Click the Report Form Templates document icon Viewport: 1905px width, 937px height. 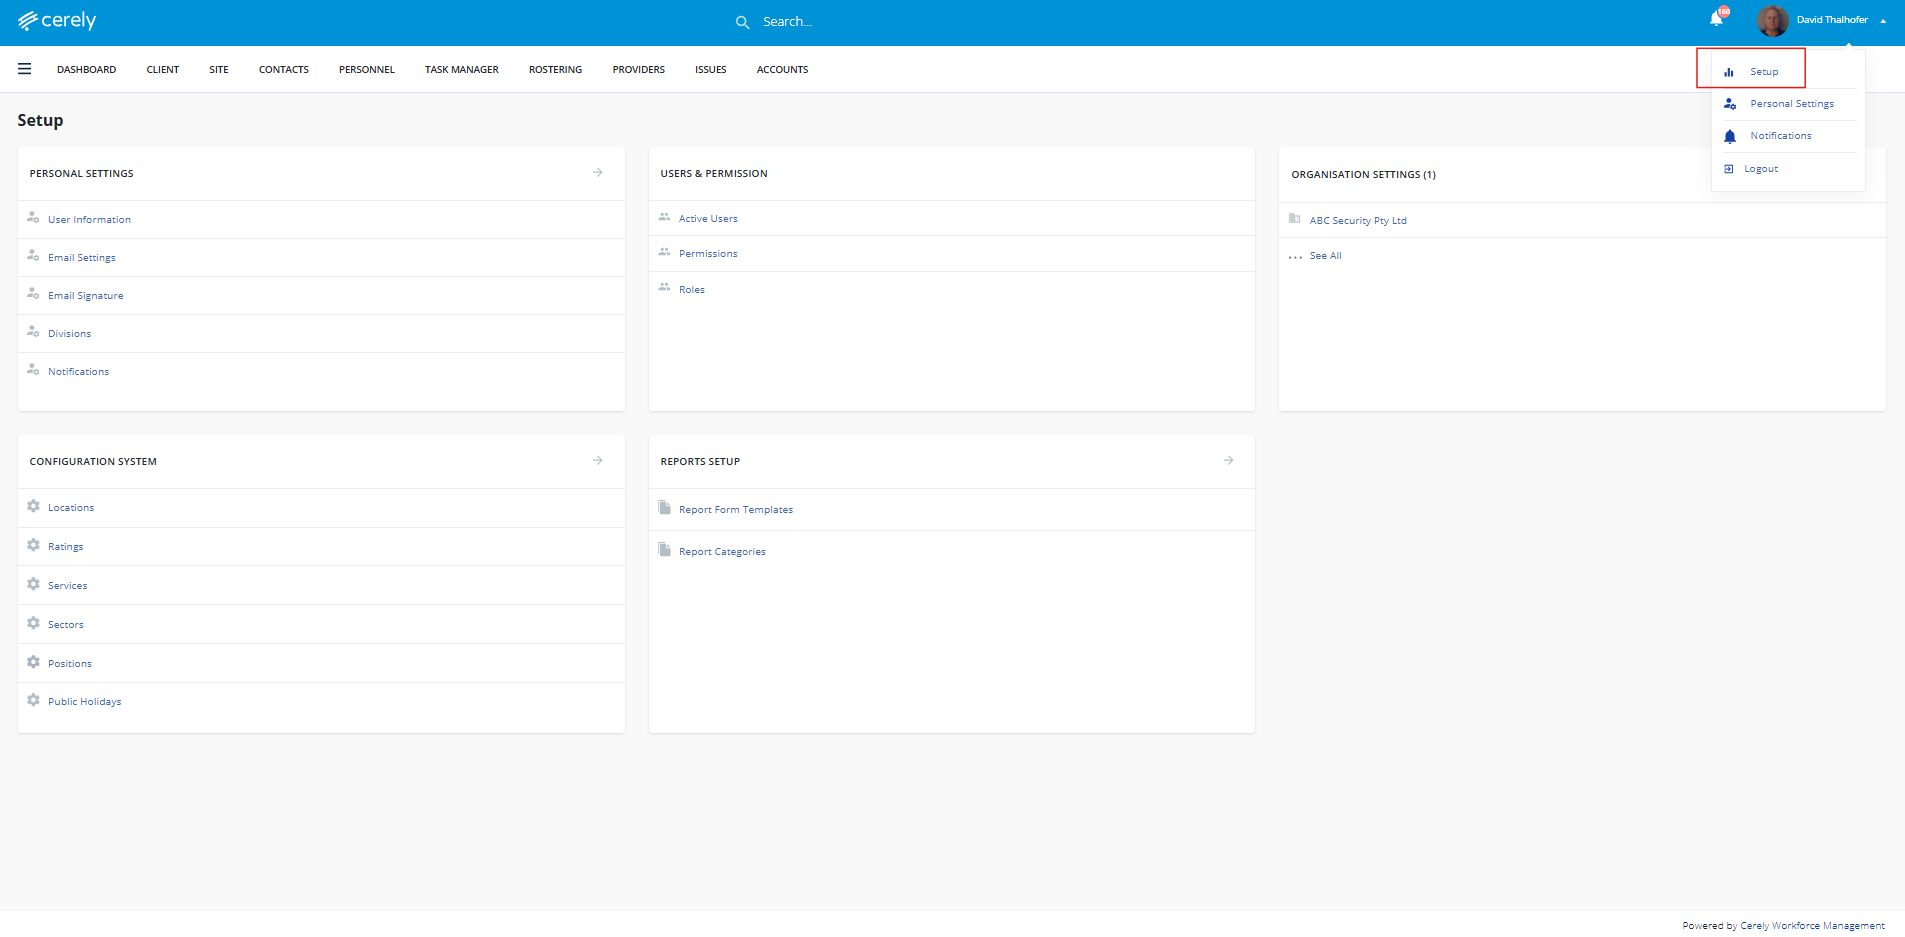(x=665, y=508)
